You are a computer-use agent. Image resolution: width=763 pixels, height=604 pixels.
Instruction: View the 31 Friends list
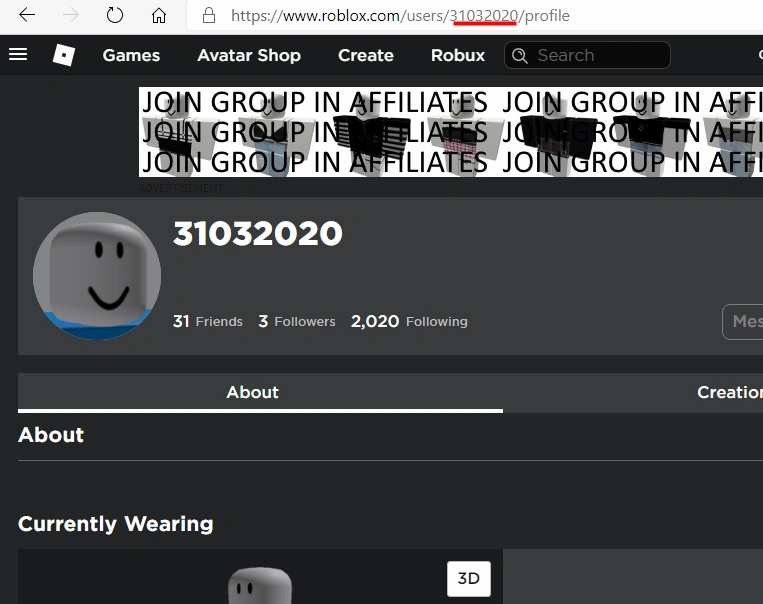[208, 321]
